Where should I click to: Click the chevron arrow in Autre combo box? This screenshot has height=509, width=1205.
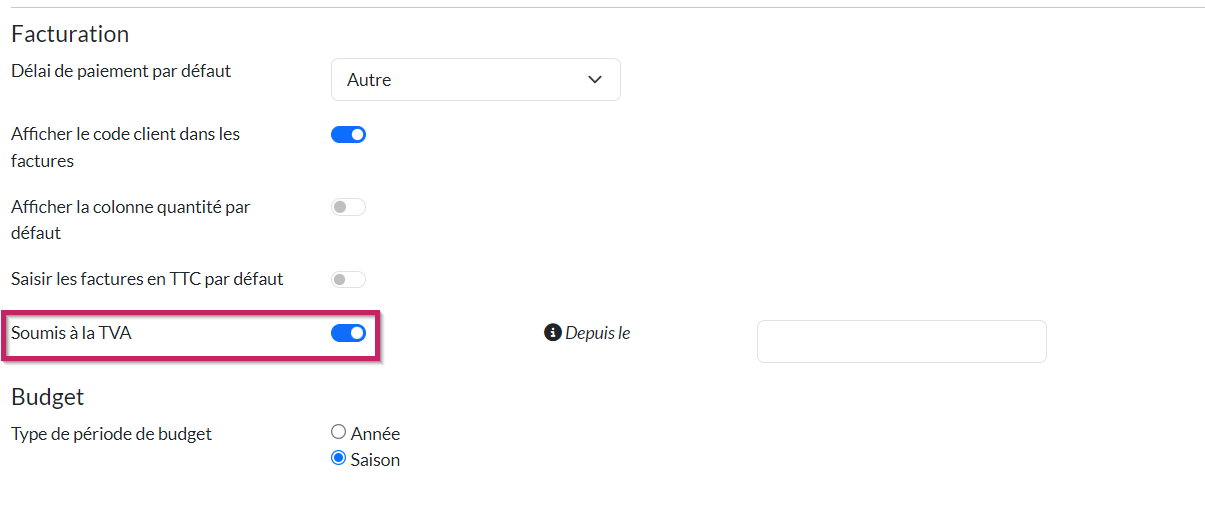(x=595, y=80)
